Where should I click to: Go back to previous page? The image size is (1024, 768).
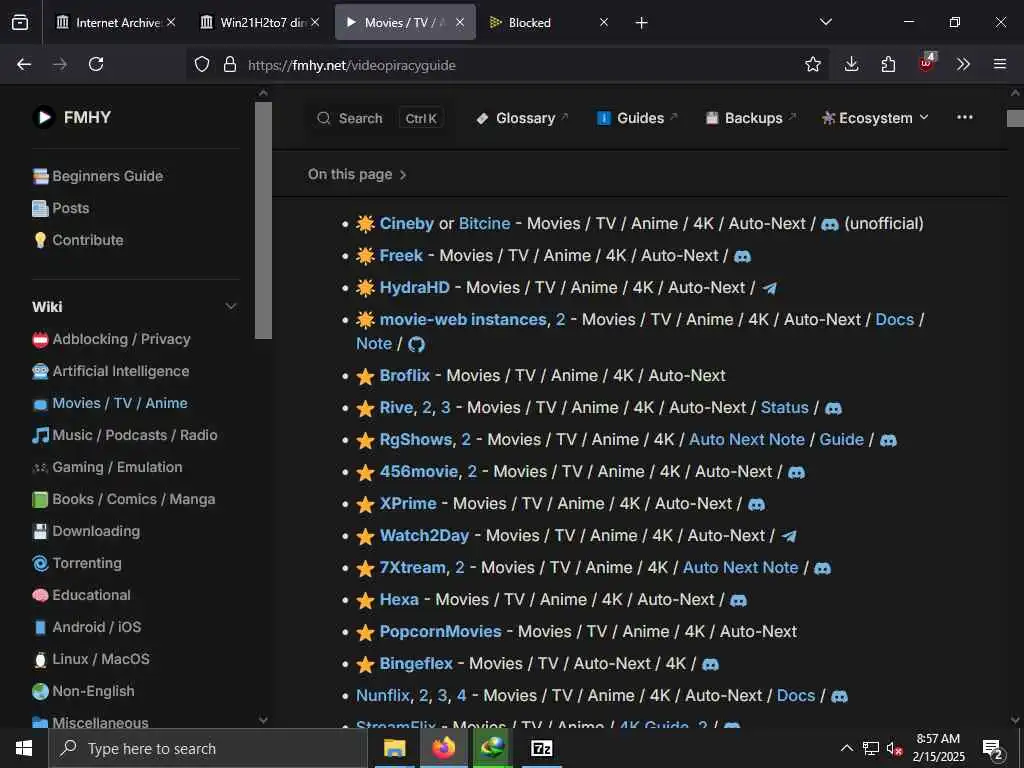(24, 64)
